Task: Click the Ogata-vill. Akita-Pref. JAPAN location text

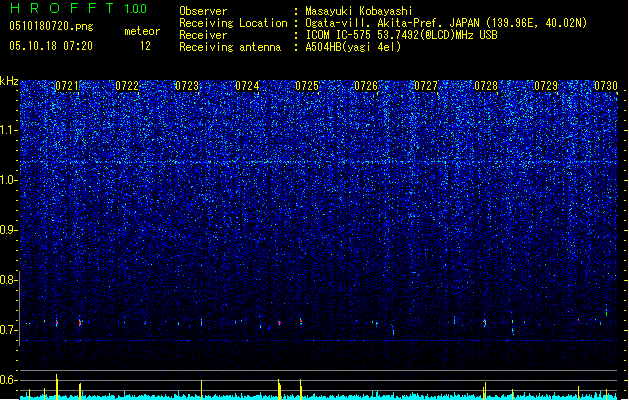Action: click(446, 23)
